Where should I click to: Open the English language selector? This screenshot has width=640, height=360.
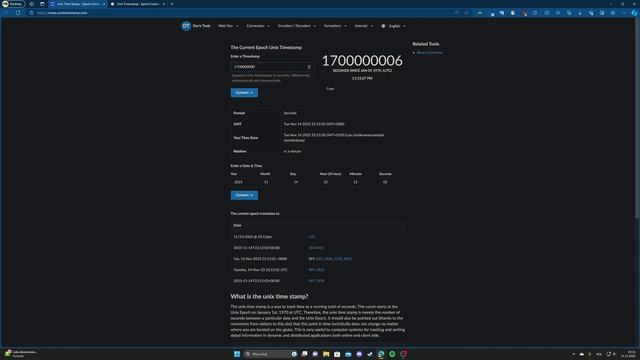click(393, 26)
